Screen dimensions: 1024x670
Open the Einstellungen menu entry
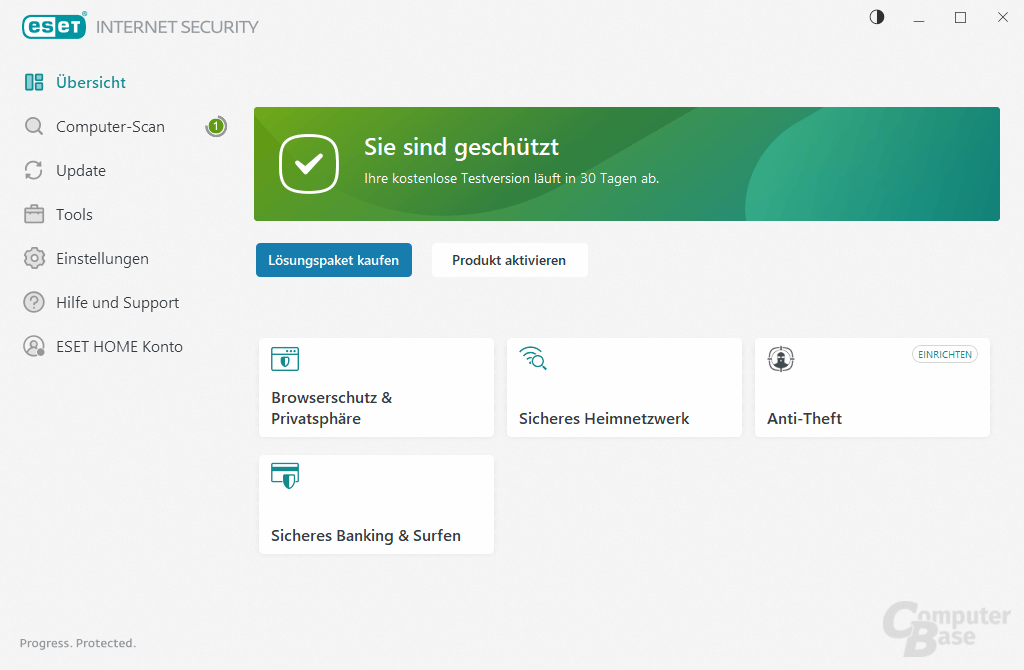click(104, 258)
